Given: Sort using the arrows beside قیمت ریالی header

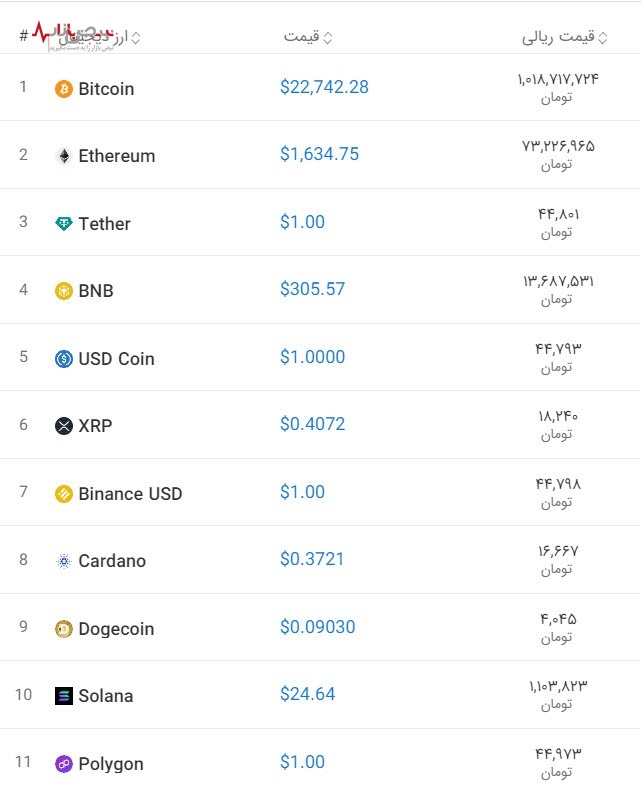Looking at the screenshot, I should pyautogui.click(x=603, y=38).
